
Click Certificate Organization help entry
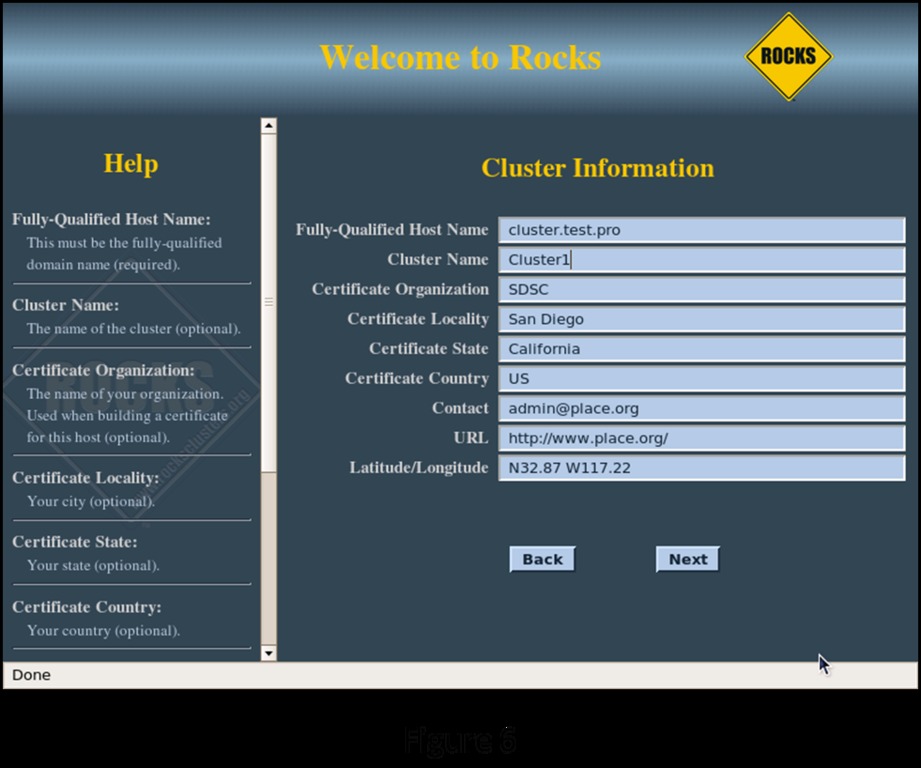[x=103, y=370]
